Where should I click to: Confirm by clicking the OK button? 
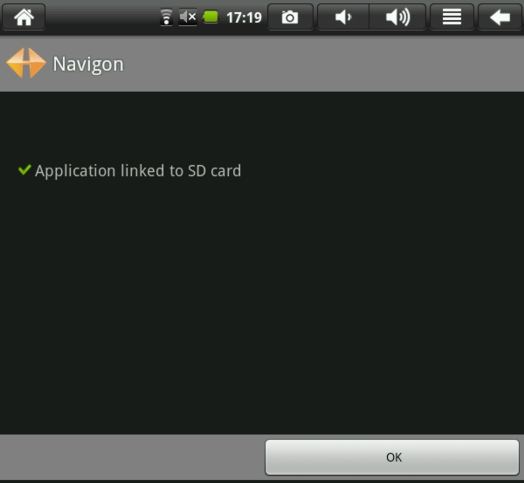pos(392,457)
